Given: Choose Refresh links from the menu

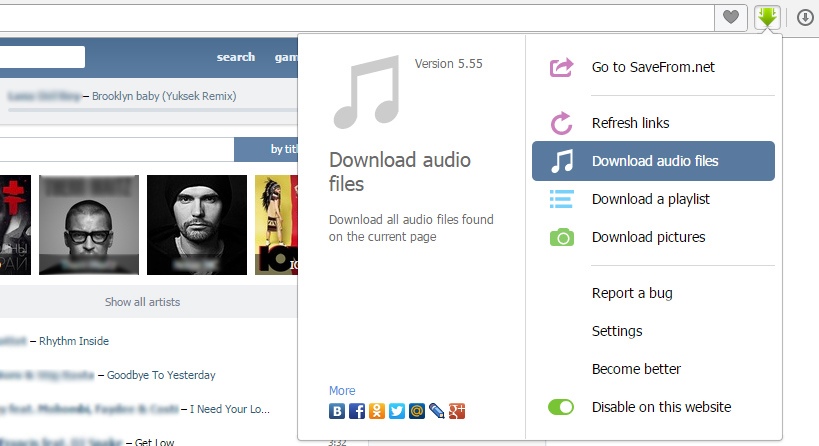Looking at the screenshot, I should (630, 123).
